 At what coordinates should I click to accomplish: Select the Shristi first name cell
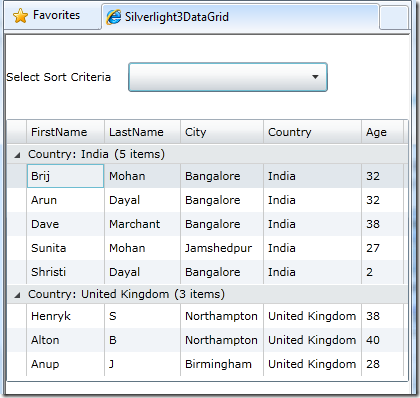(x=65, y=272)
